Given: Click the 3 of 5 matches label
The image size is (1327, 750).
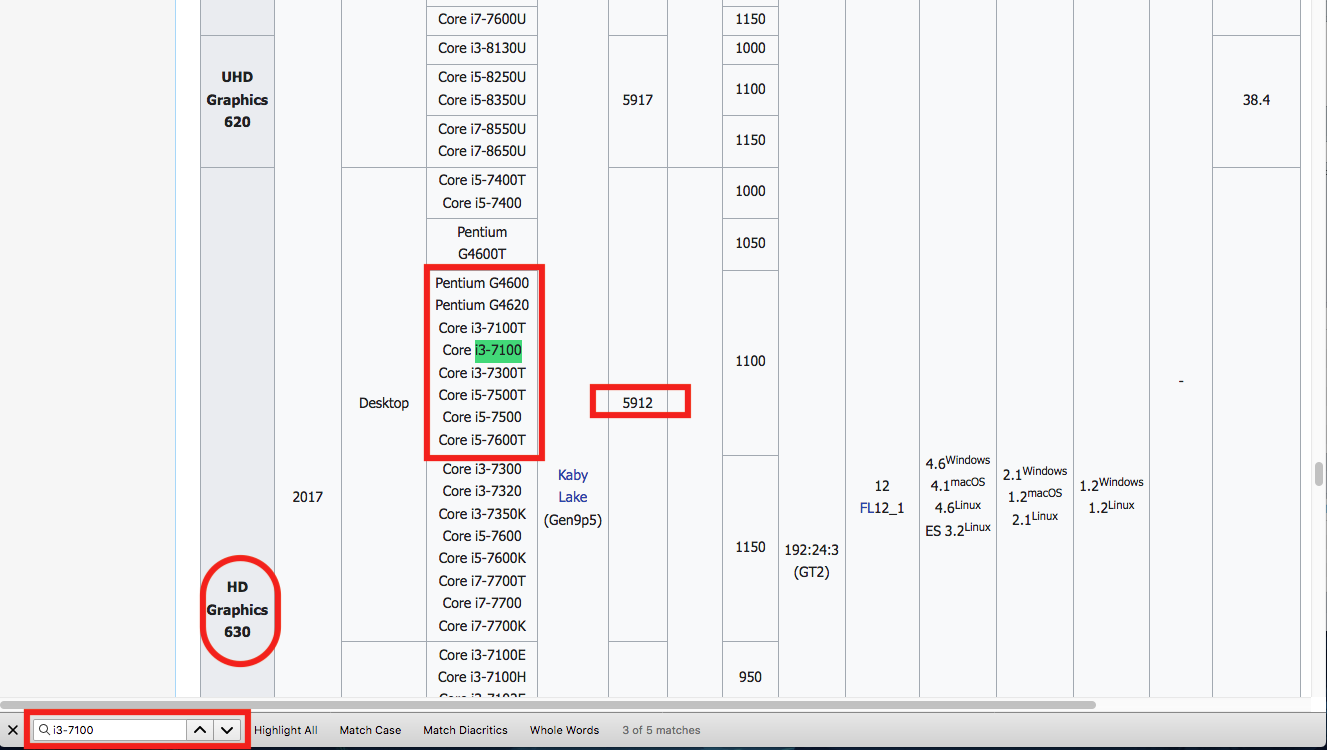Looking at the screenshot, I should click(661, 730).
